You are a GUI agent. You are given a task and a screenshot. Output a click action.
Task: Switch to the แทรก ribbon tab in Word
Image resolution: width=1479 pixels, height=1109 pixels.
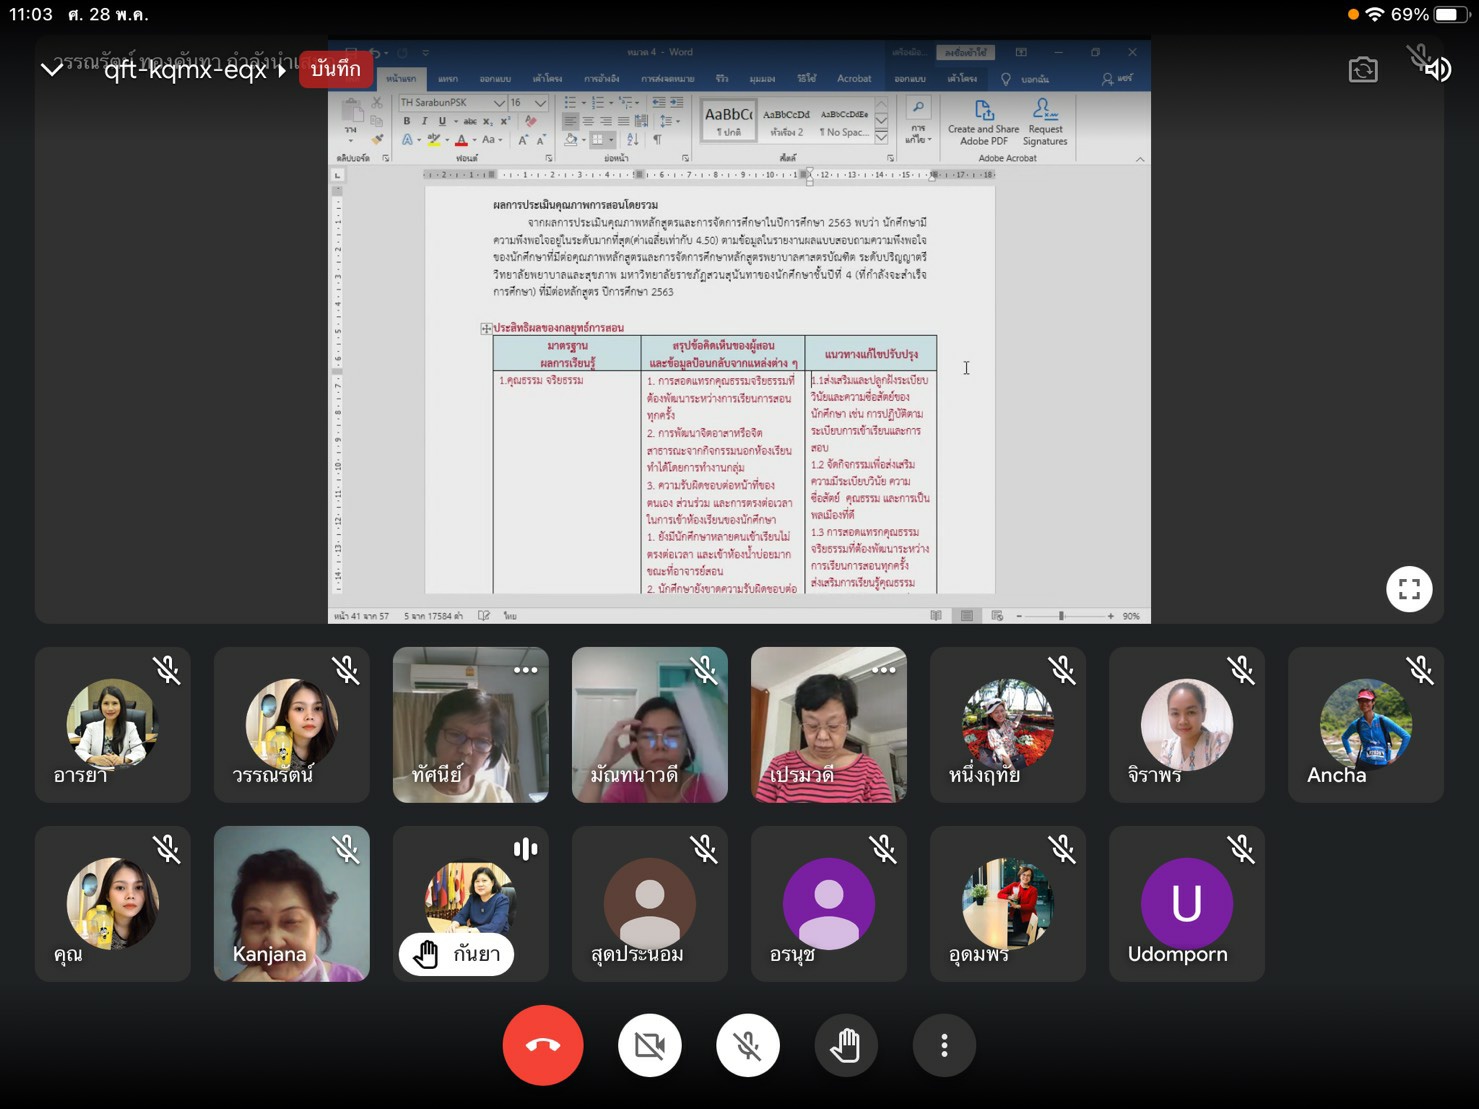pos(448,78)
